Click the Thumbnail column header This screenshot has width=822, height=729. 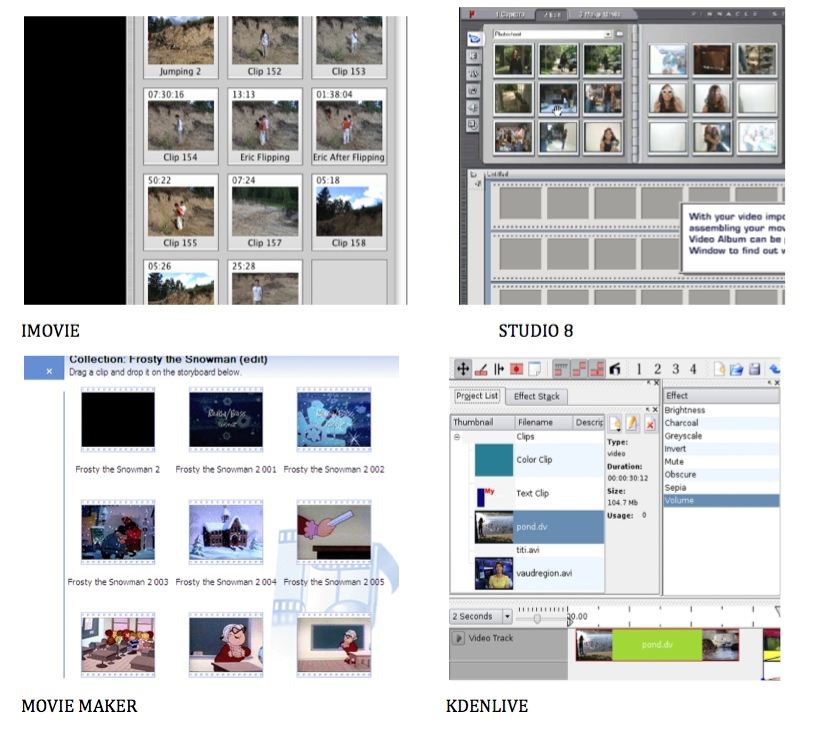click(481, 422)
